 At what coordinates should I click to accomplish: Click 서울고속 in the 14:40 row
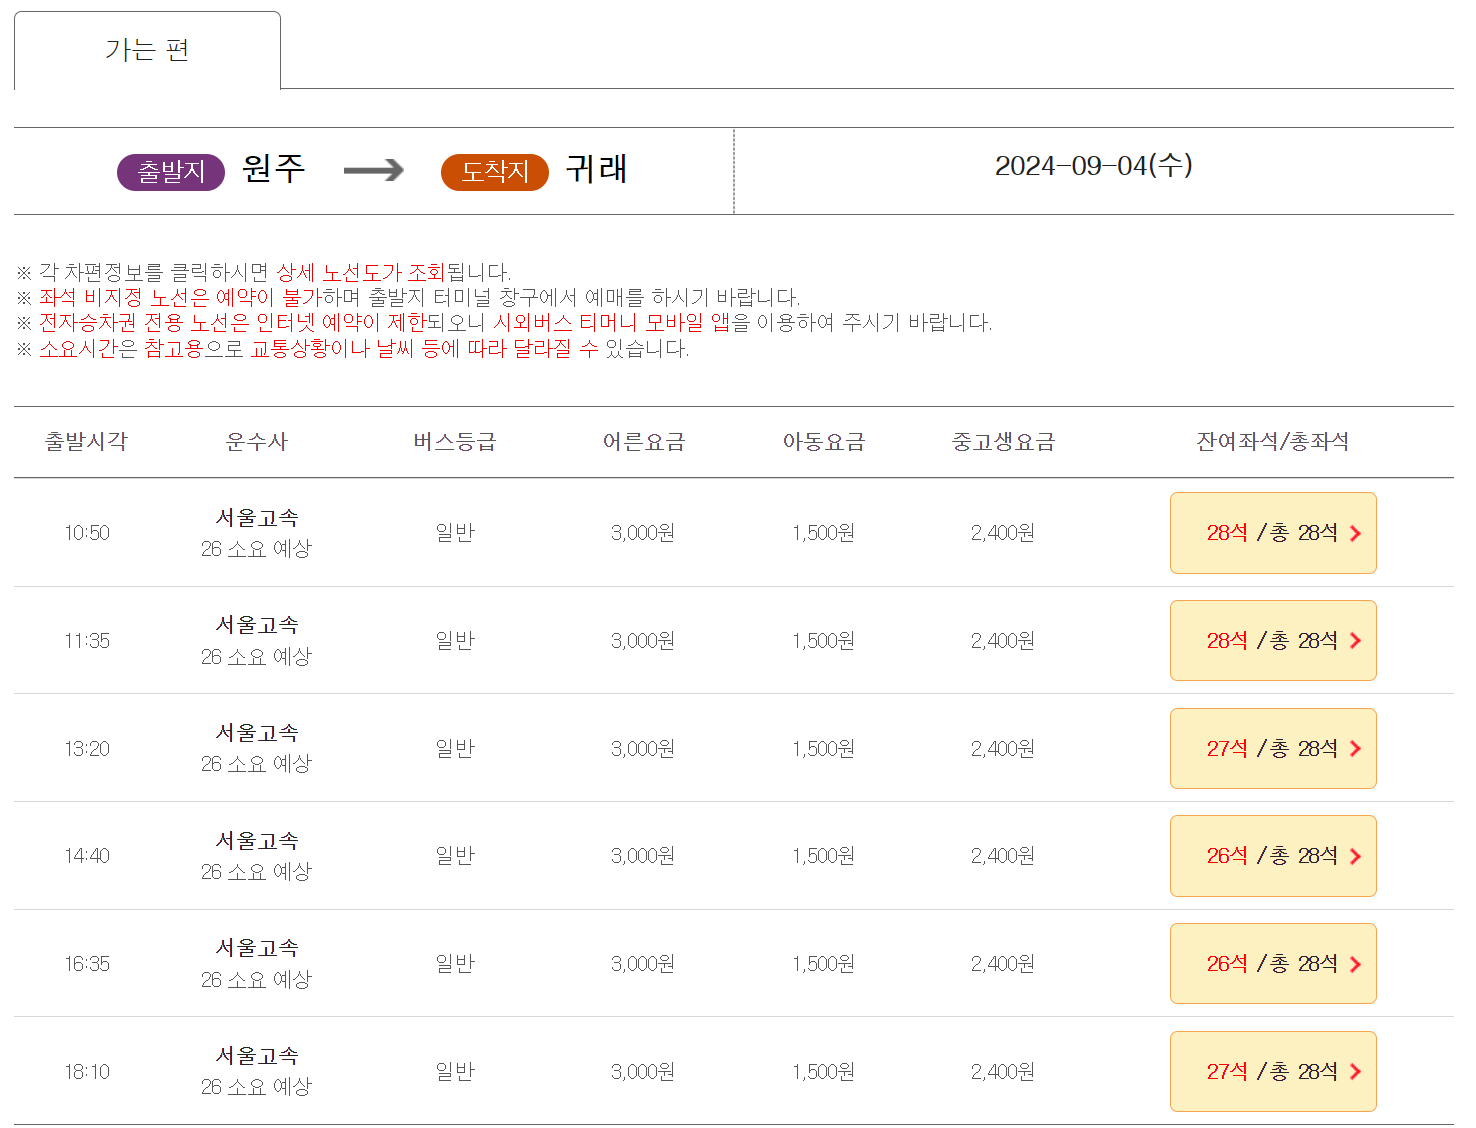click(x=257, y=841)
